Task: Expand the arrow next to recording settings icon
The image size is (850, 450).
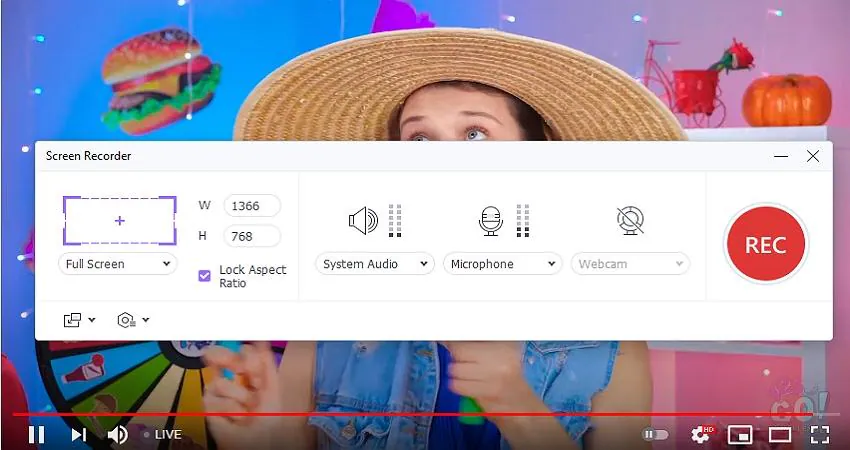Action: point(146,320)
